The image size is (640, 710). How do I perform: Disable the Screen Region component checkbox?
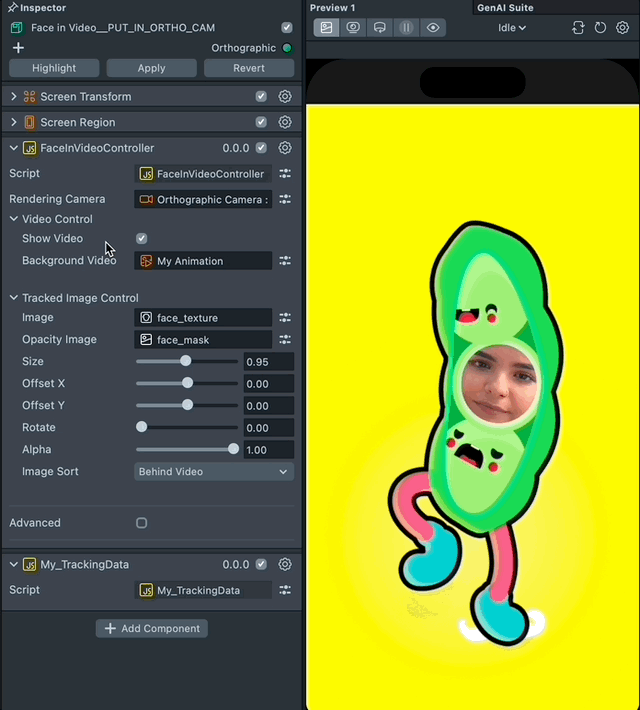pyautogui.click(x=261, y=122)
